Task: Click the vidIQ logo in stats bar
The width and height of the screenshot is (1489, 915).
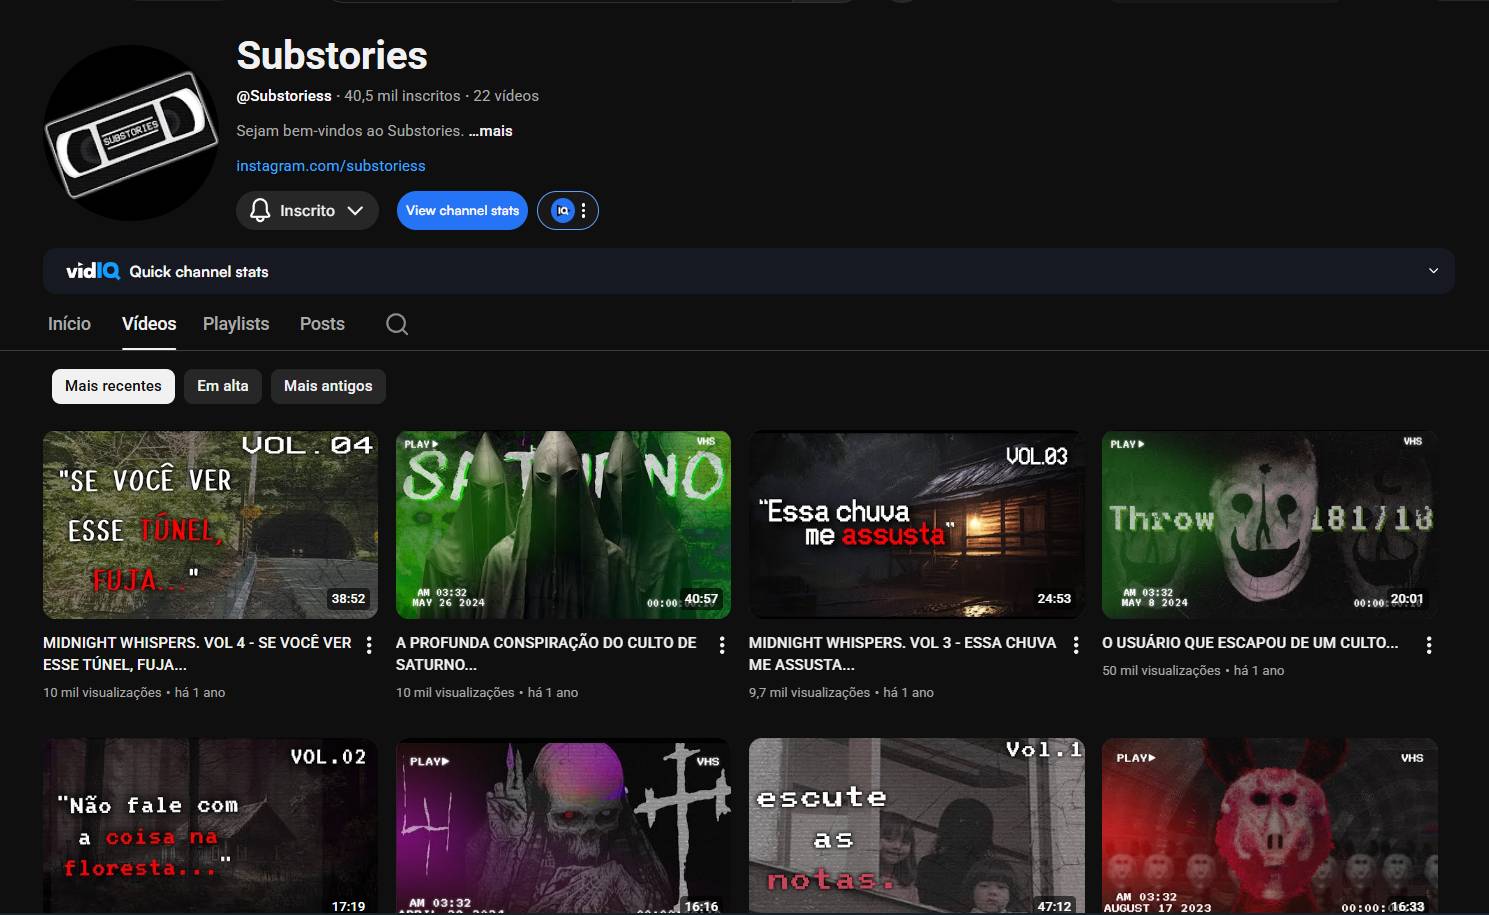Action: (93, 271)
